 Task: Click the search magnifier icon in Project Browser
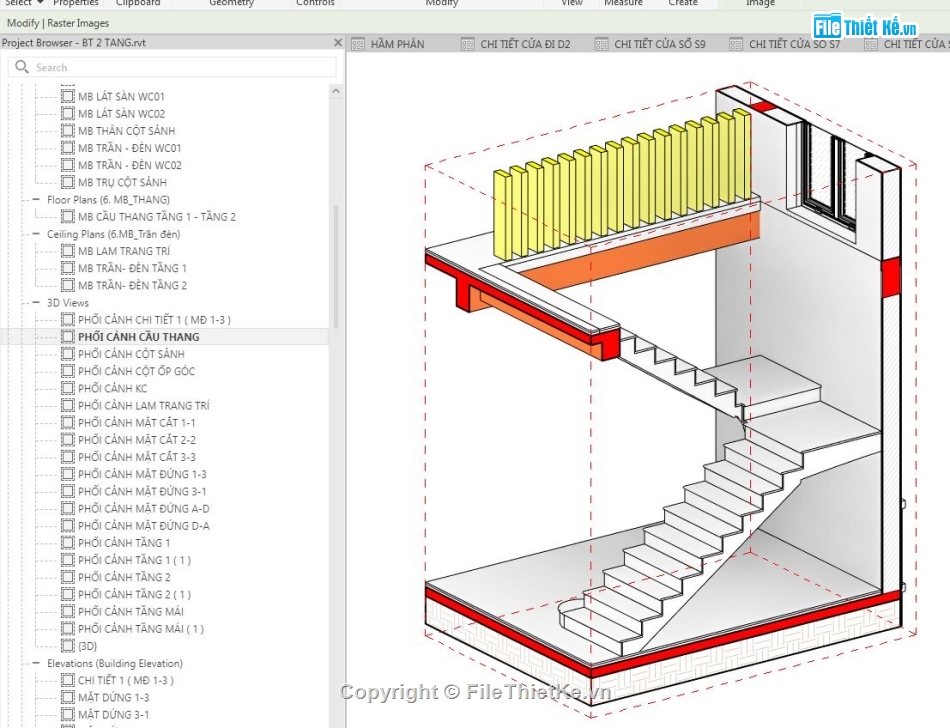point(22,67)
